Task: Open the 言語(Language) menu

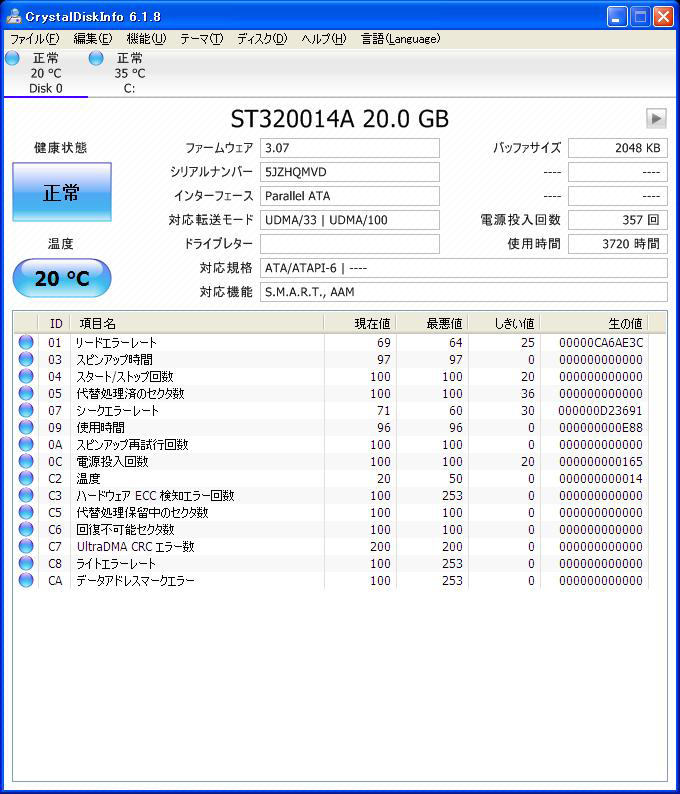Action: point(400,39)
